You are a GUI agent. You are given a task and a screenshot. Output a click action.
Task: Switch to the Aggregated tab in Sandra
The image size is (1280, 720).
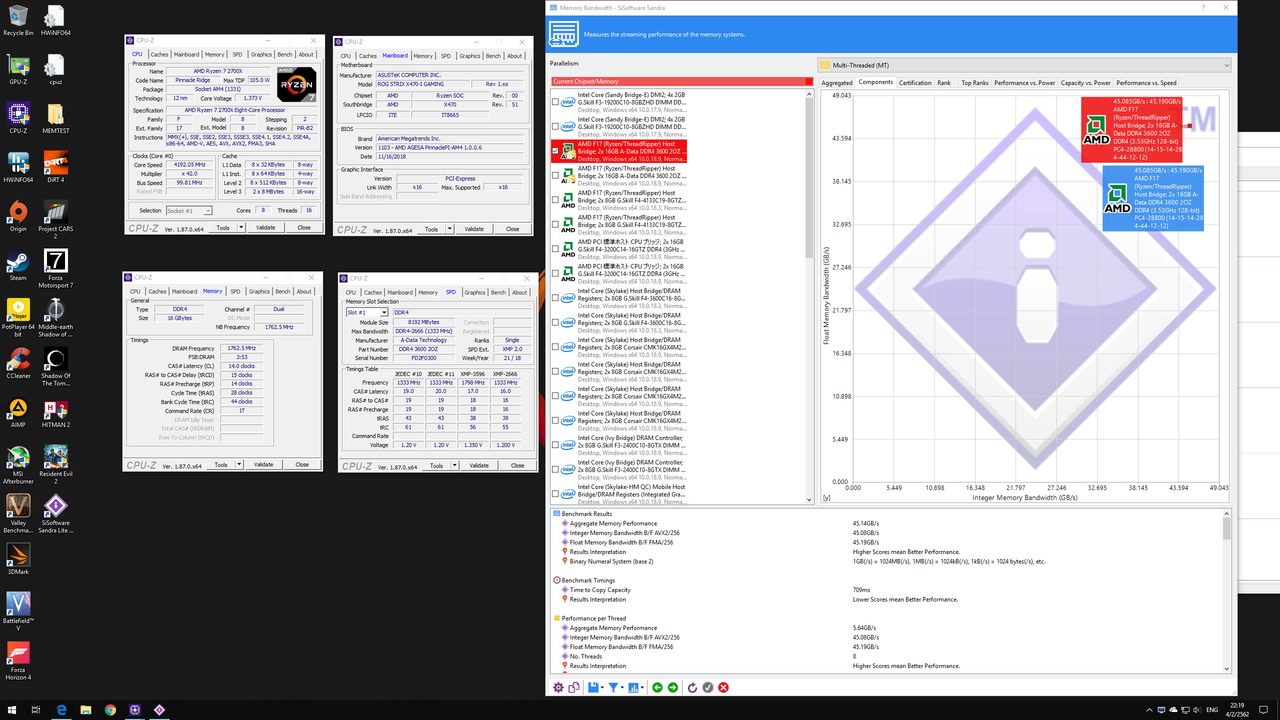click(837, 83)
